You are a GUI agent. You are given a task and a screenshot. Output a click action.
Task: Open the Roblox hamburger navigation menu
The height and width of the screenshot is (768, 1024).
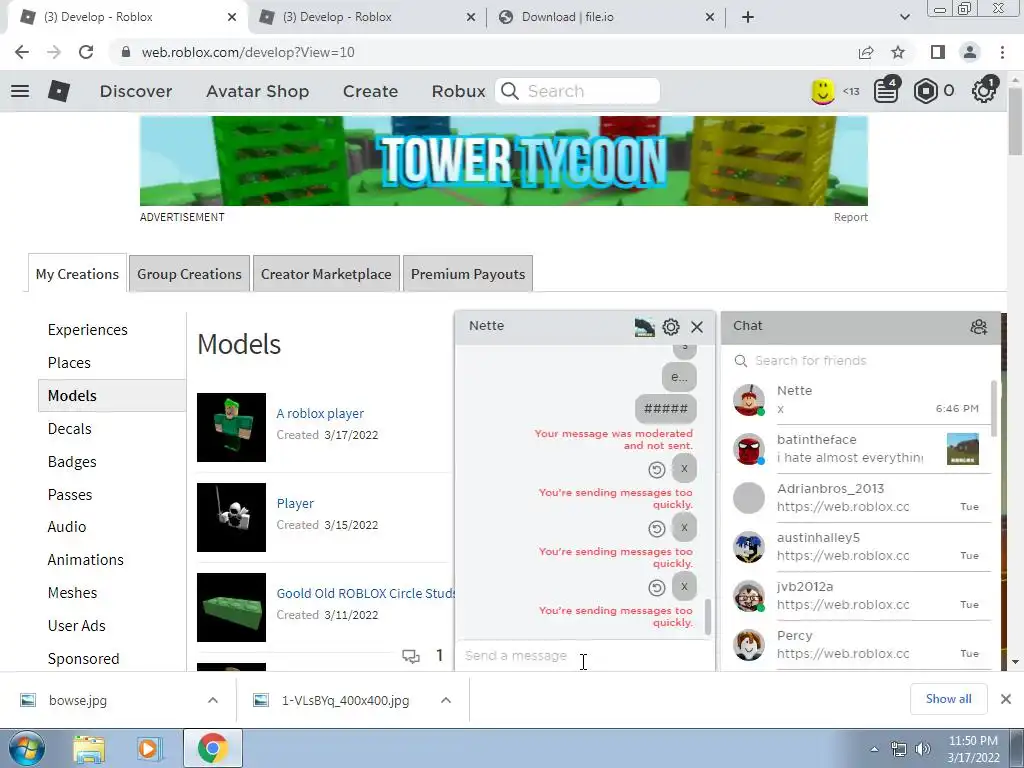coord(20,91)
